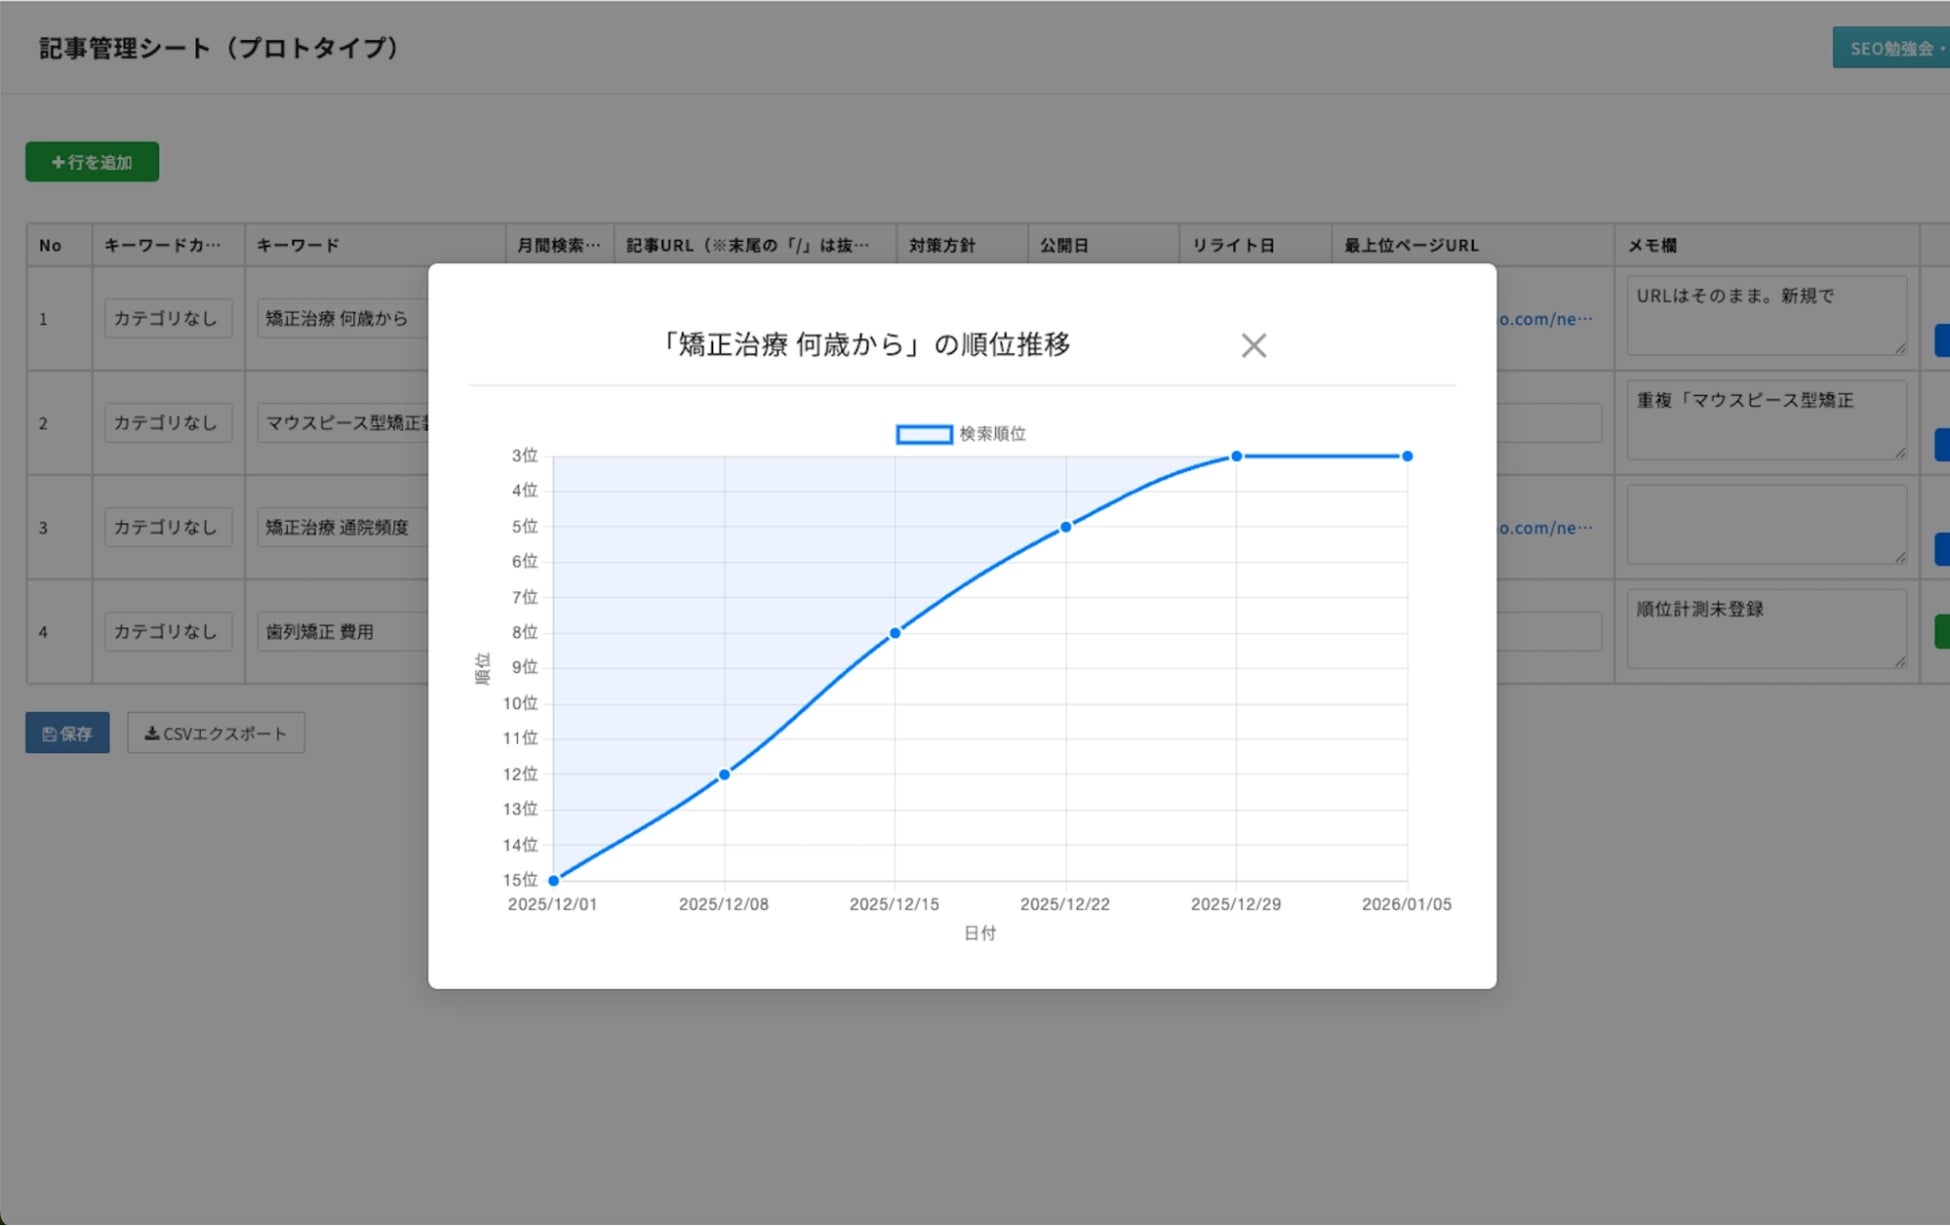Viewport: 1950px width, 1226px height.
Task: Click the 2025/12/01 data point at 15位
Action: tap(554, 881)
